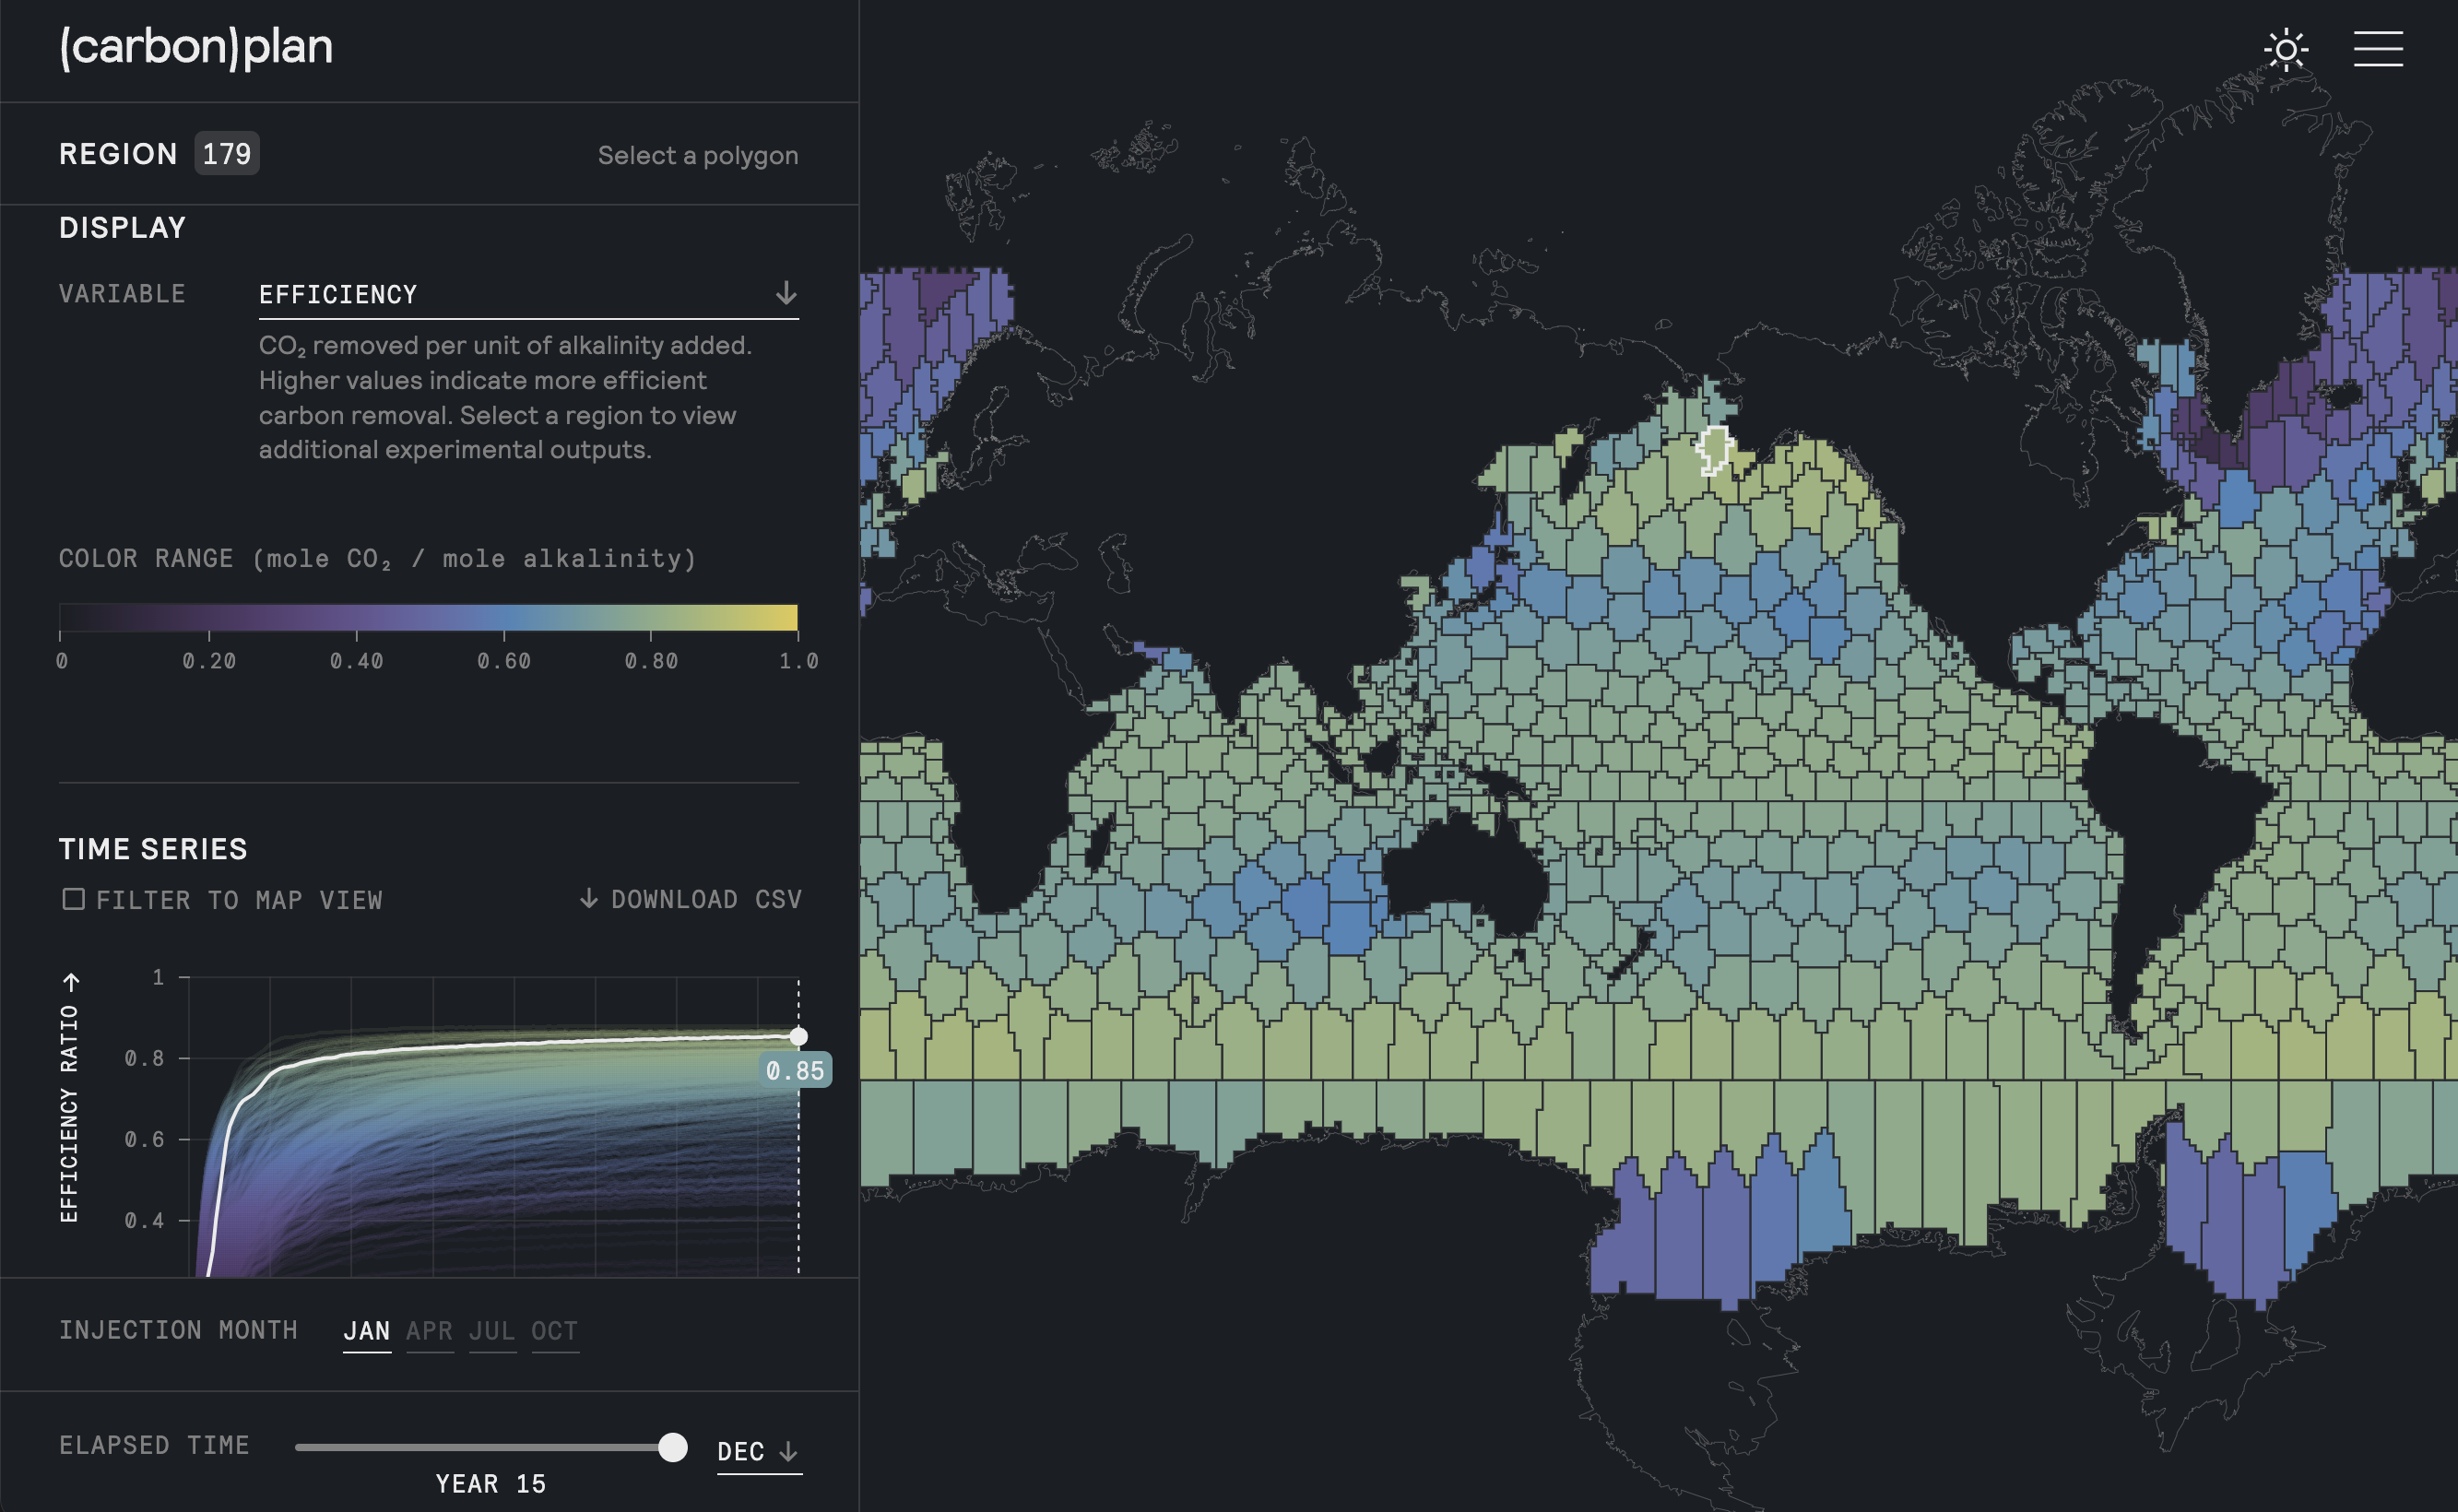Switch injection month to JUL
Viewport: 2458px width, 1512px height.
click(492, 1331)
